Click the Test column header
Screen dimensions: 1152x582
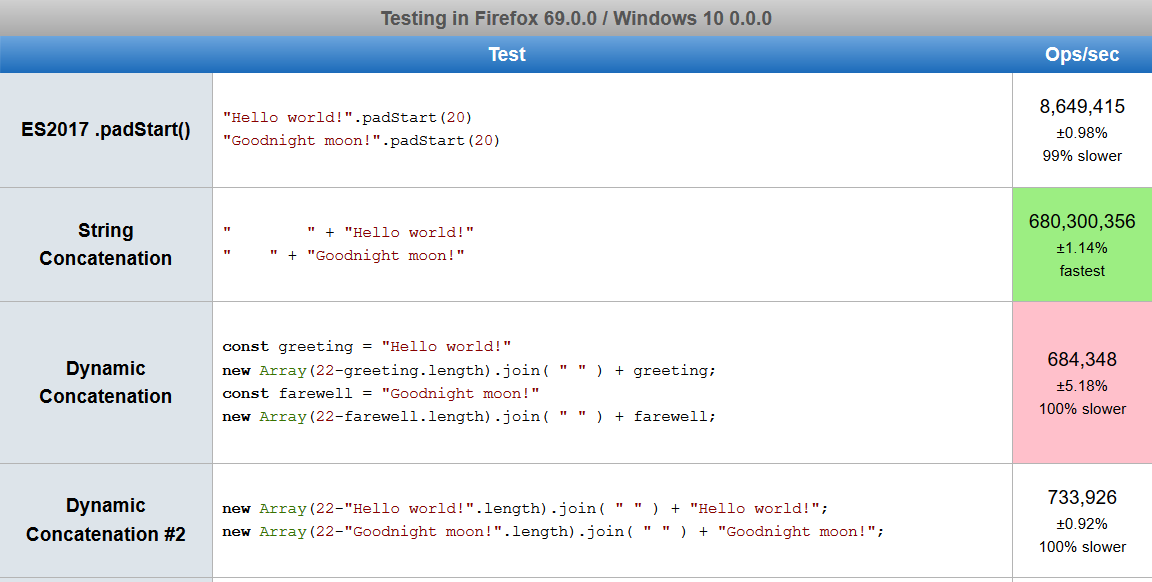pos(506,54)
